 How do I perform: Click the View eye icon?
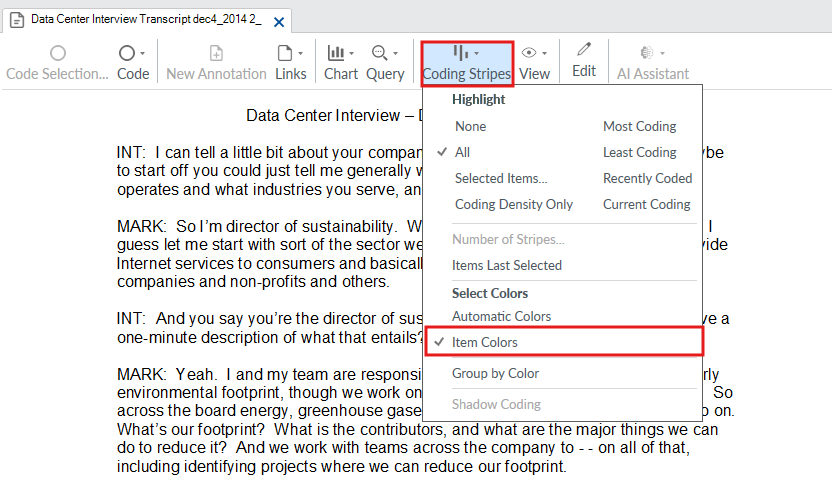click(528, 53)
